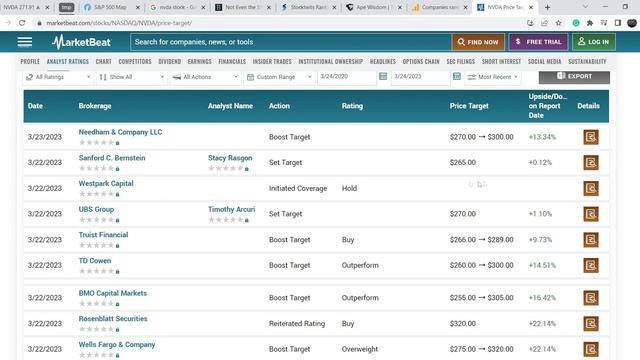
Task: Open the start date calendar picker
Action: 383,76
